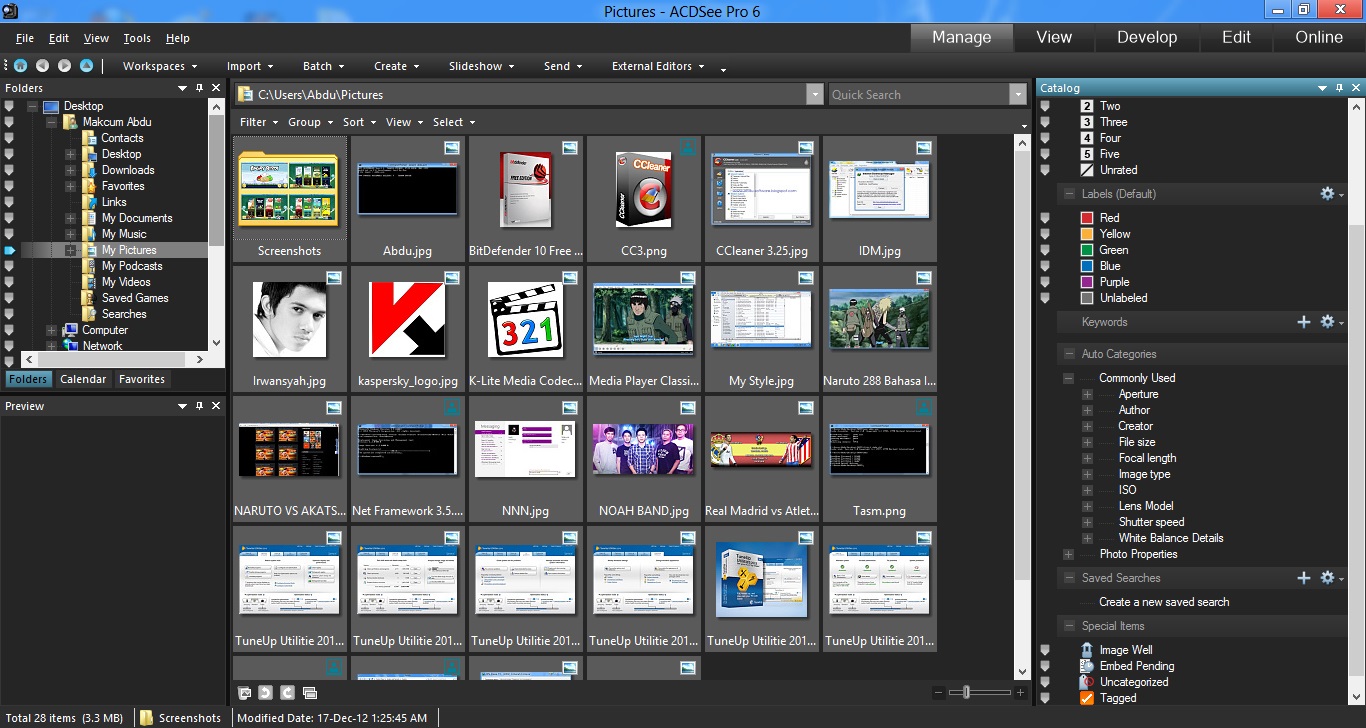Screen dimensions: 1366x728
Task: Toggle easy-select marker beside My Videos
Action: [10, 282]
